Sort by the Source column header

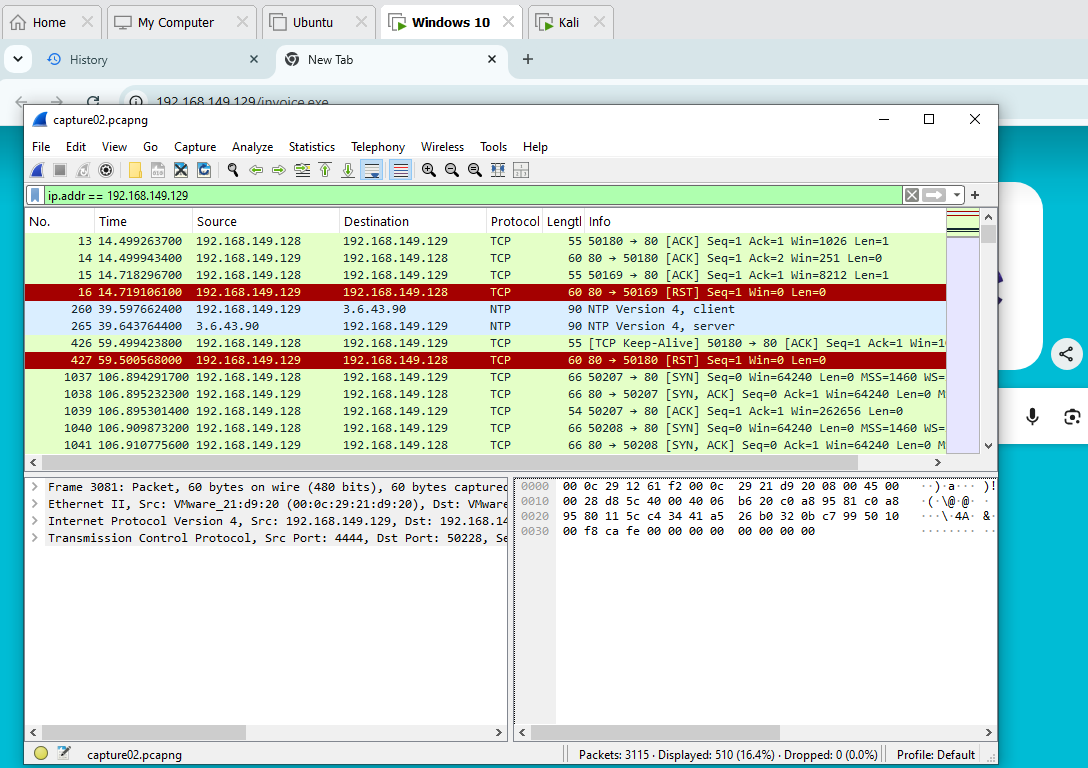point(266,221)
